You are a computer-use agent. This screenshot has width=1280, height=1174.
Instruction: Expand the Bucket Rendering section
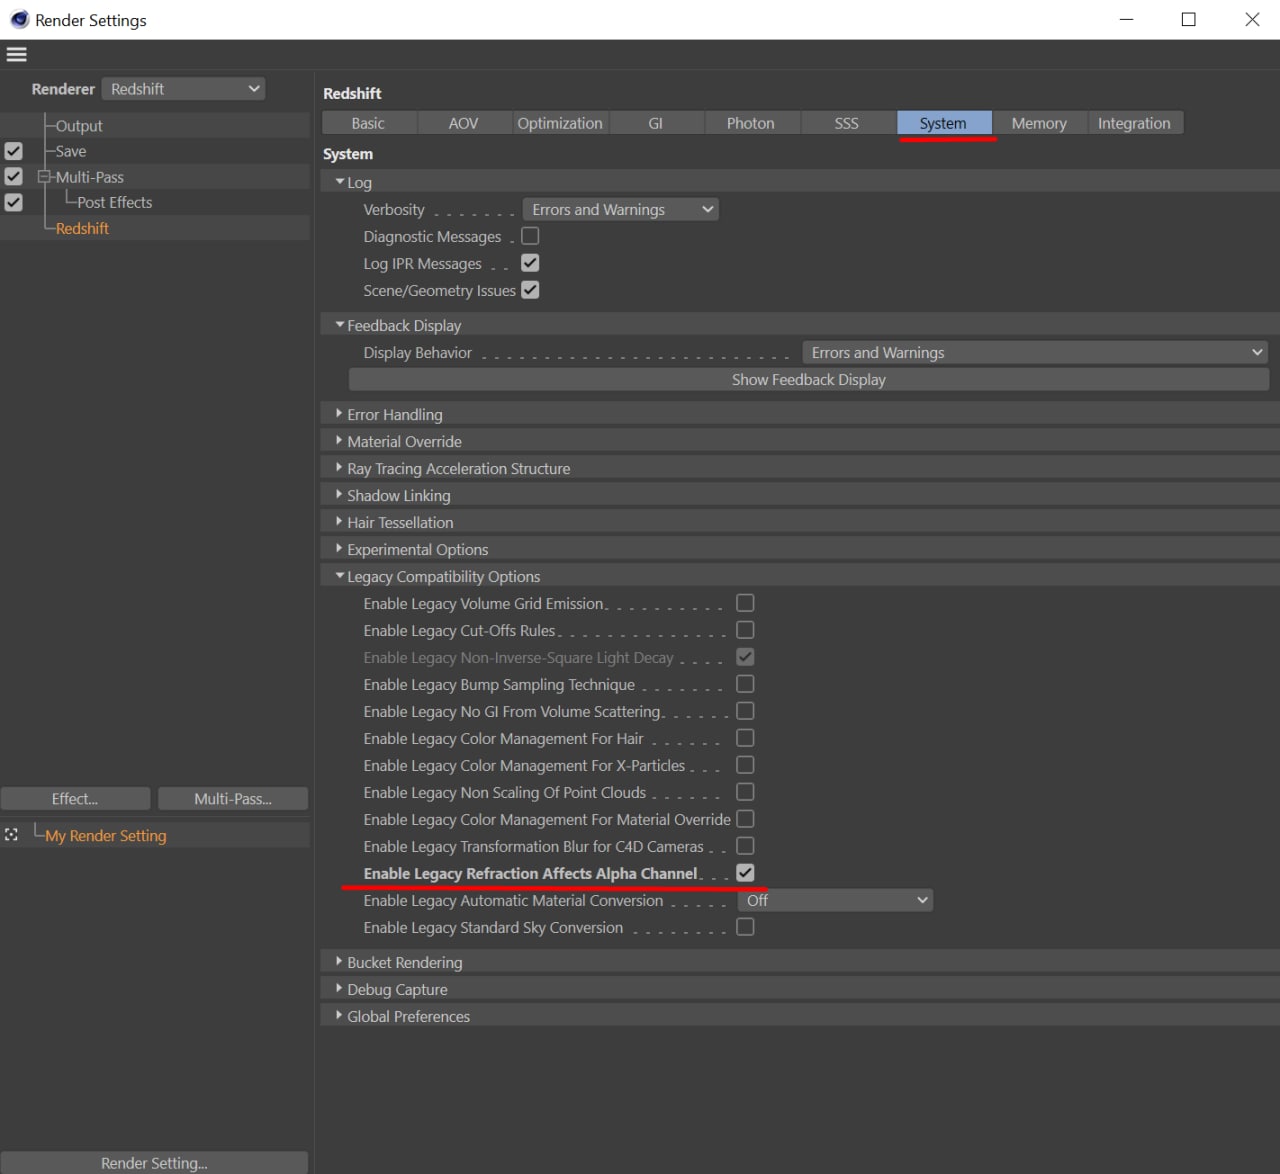(340, 962)
